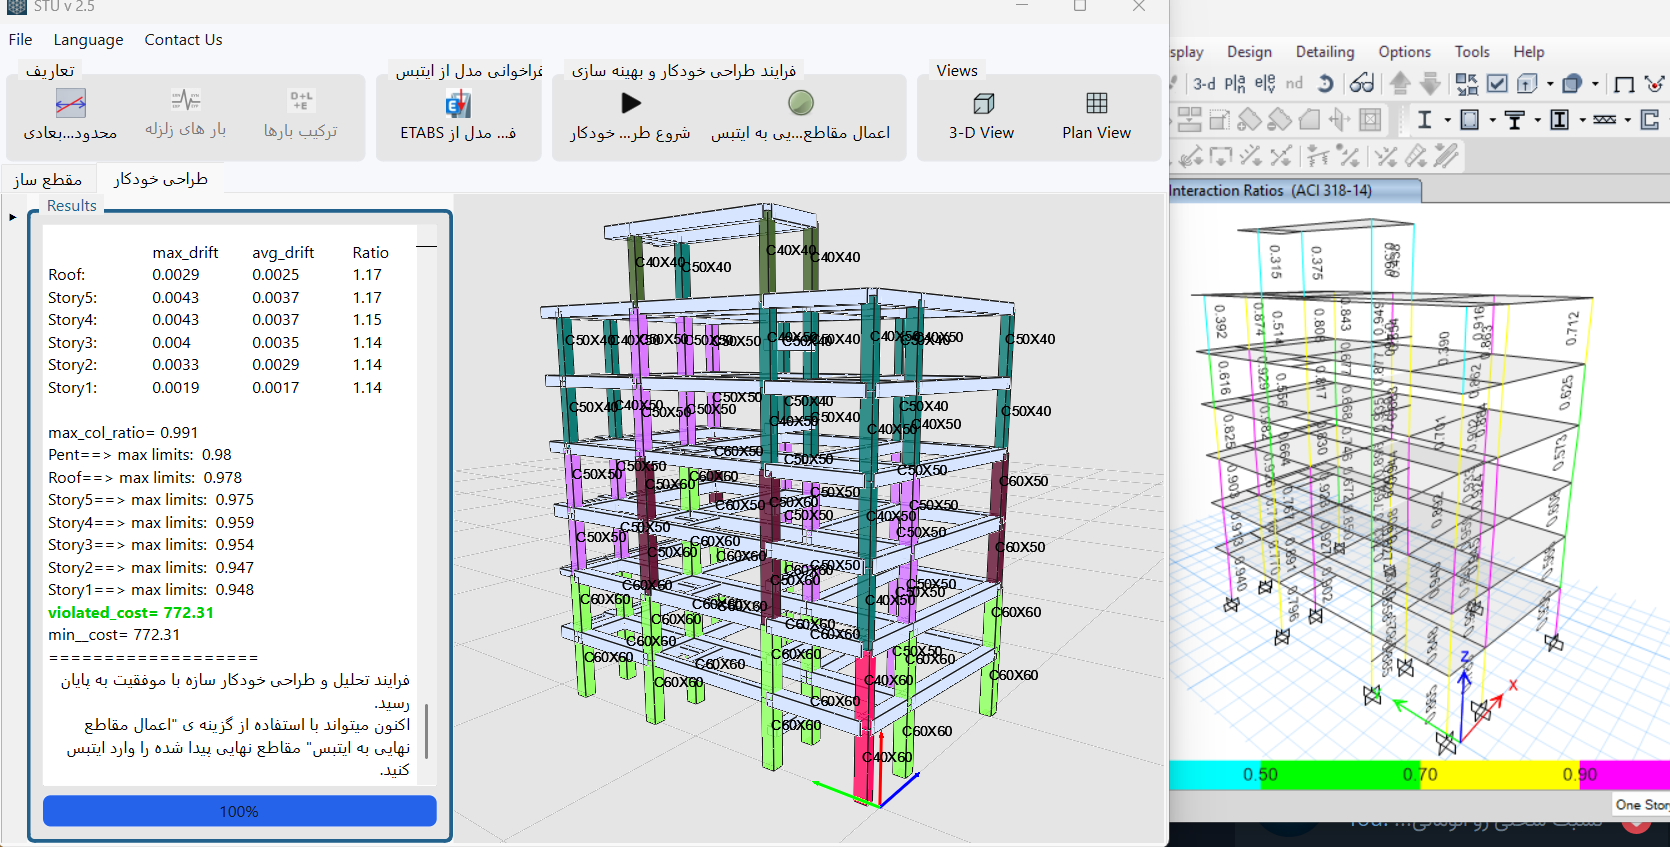Click the Contact Us menu link
The width and height of the screenshot is (1670, 847).
pyautogui.click(x=183, y=40)
